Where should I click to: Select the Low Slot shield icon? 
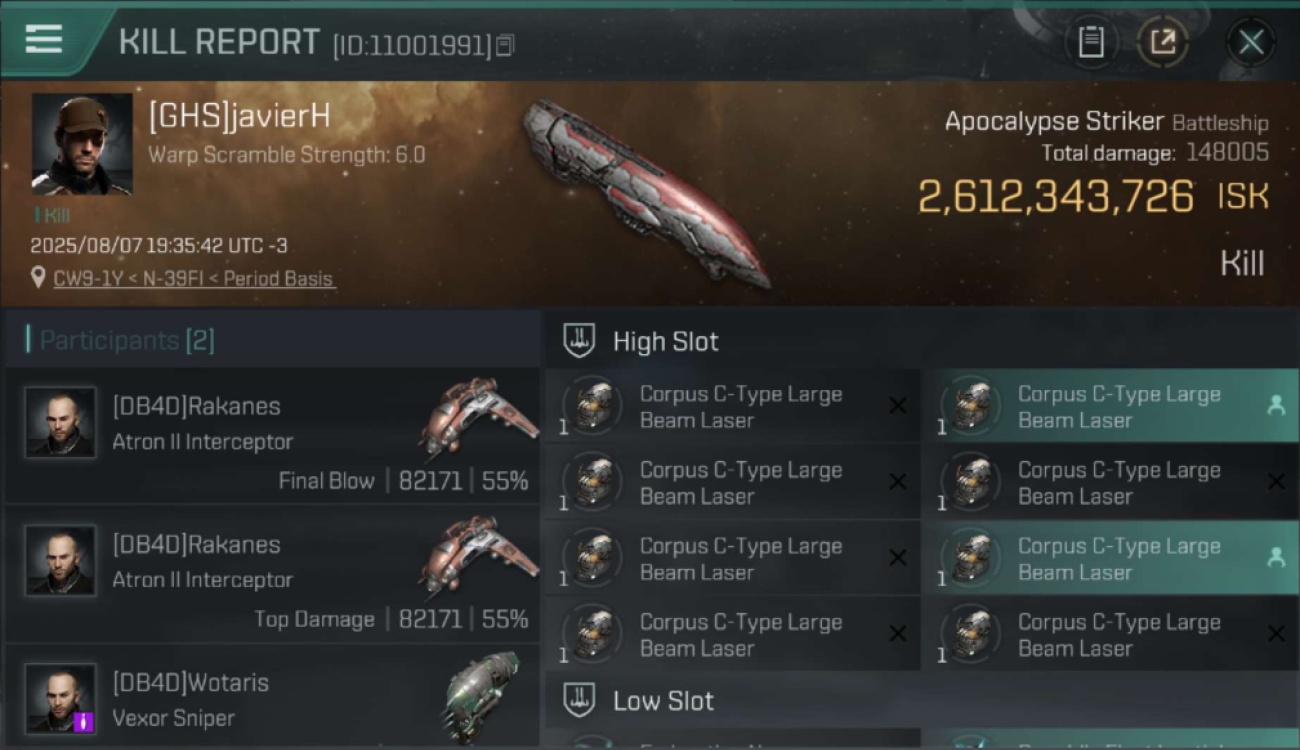[x=579, y=701]
